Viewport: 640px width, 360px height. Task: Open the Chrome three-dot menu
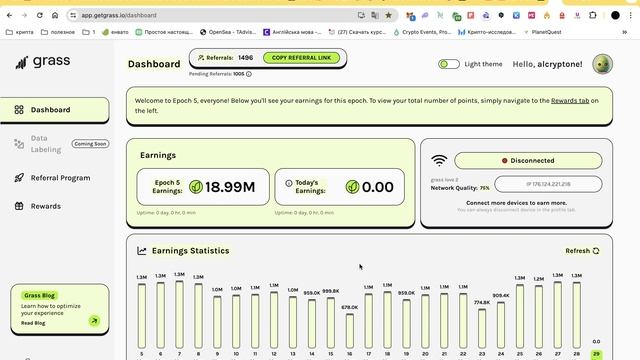[x=631, y=16]
